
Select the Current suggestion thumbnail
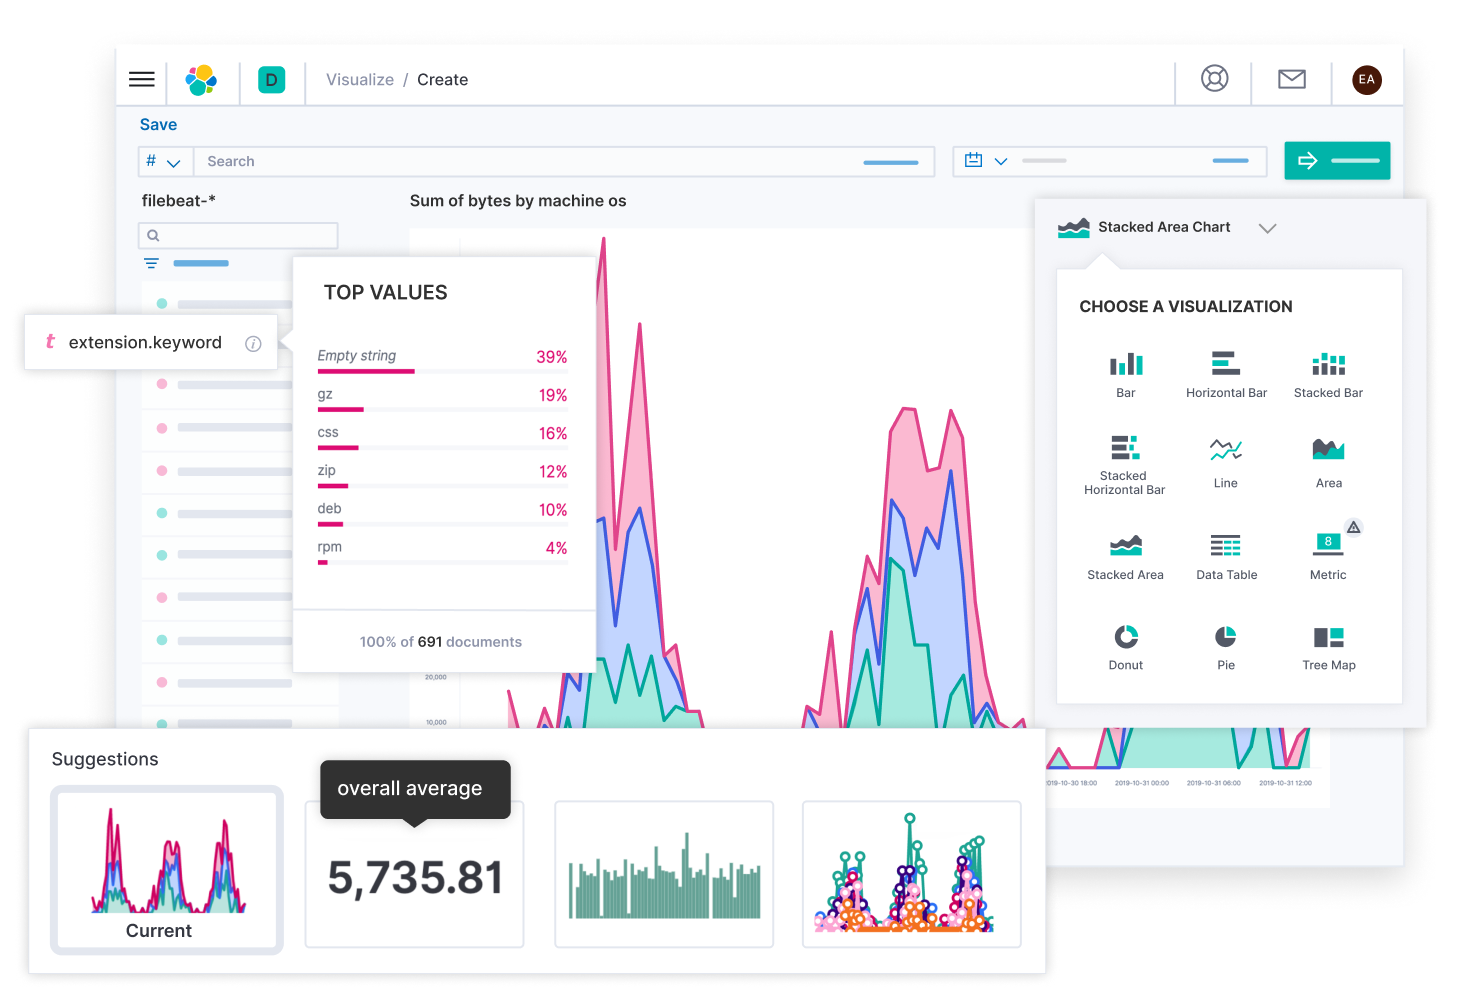click(166, 868)
